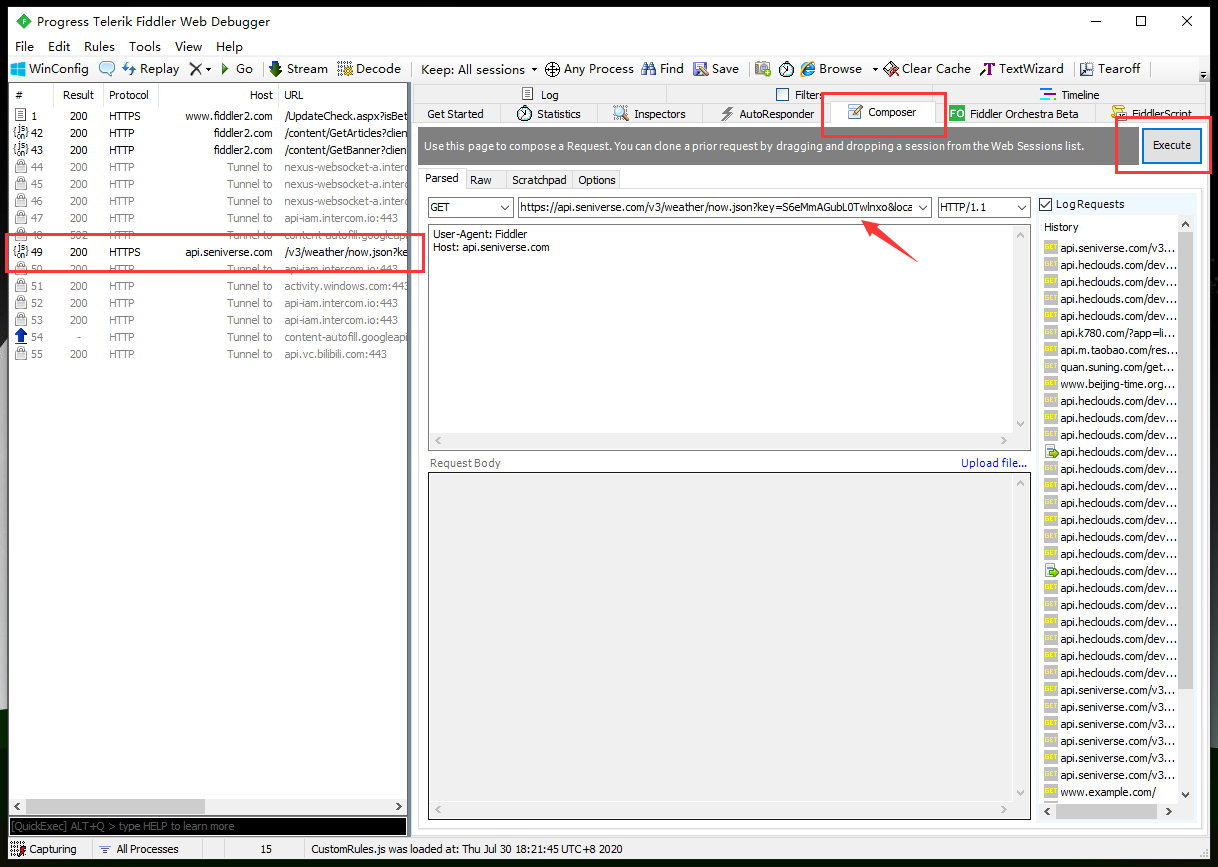Click the camera screenshot icon
Image resolution: width=1218 pixels, height=867 pixels.
point(763,69)
